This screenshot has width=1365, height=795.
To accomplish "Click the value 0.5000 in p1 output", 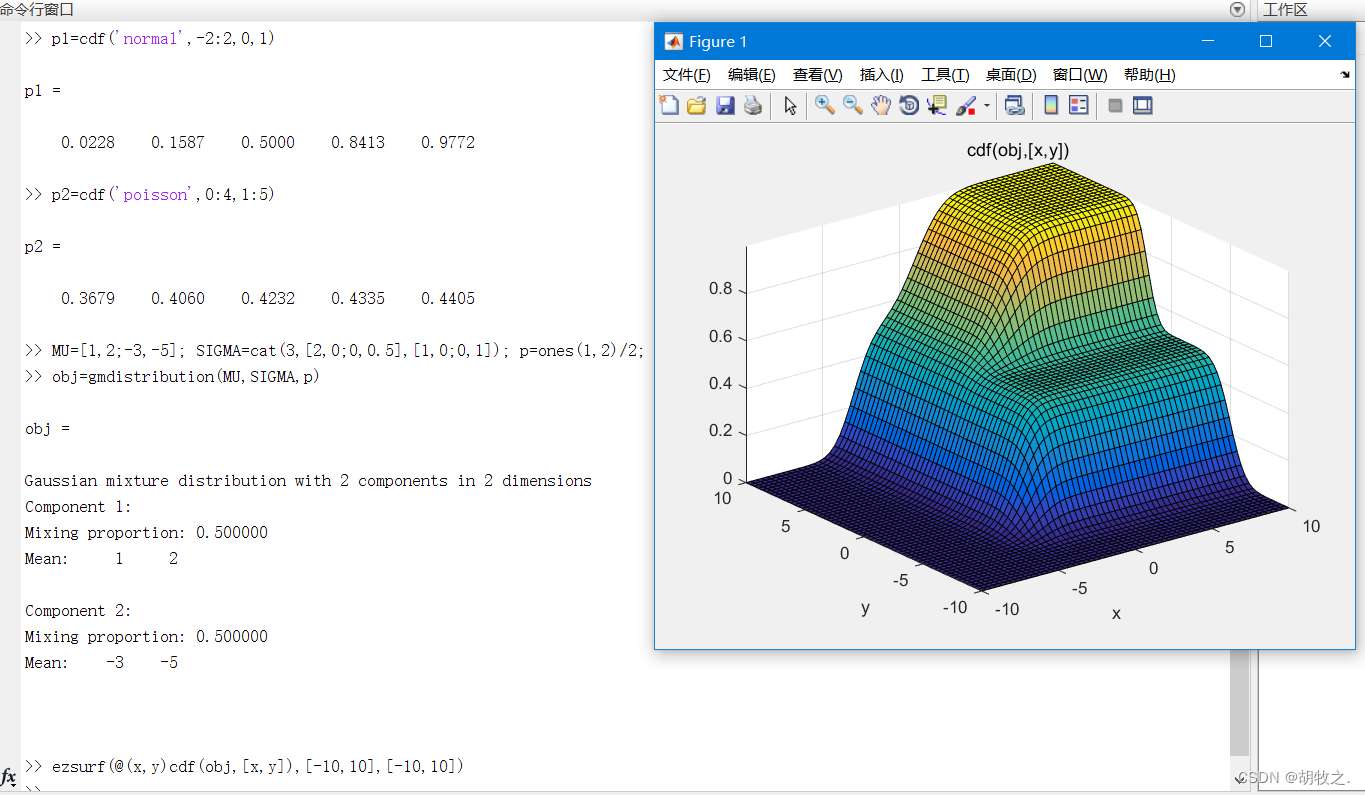I will tap(268, 143).
